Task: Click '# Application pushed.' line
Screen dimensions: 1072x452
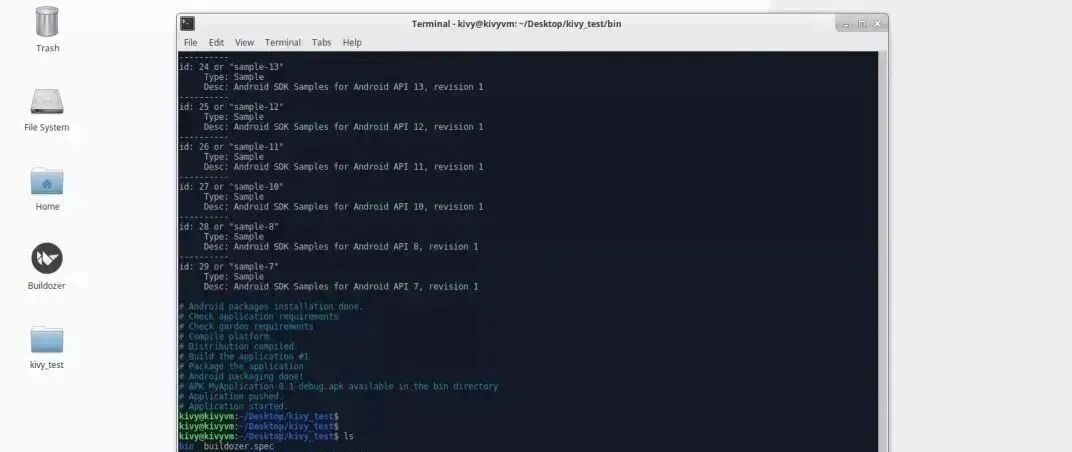Action: click(231, 396)
